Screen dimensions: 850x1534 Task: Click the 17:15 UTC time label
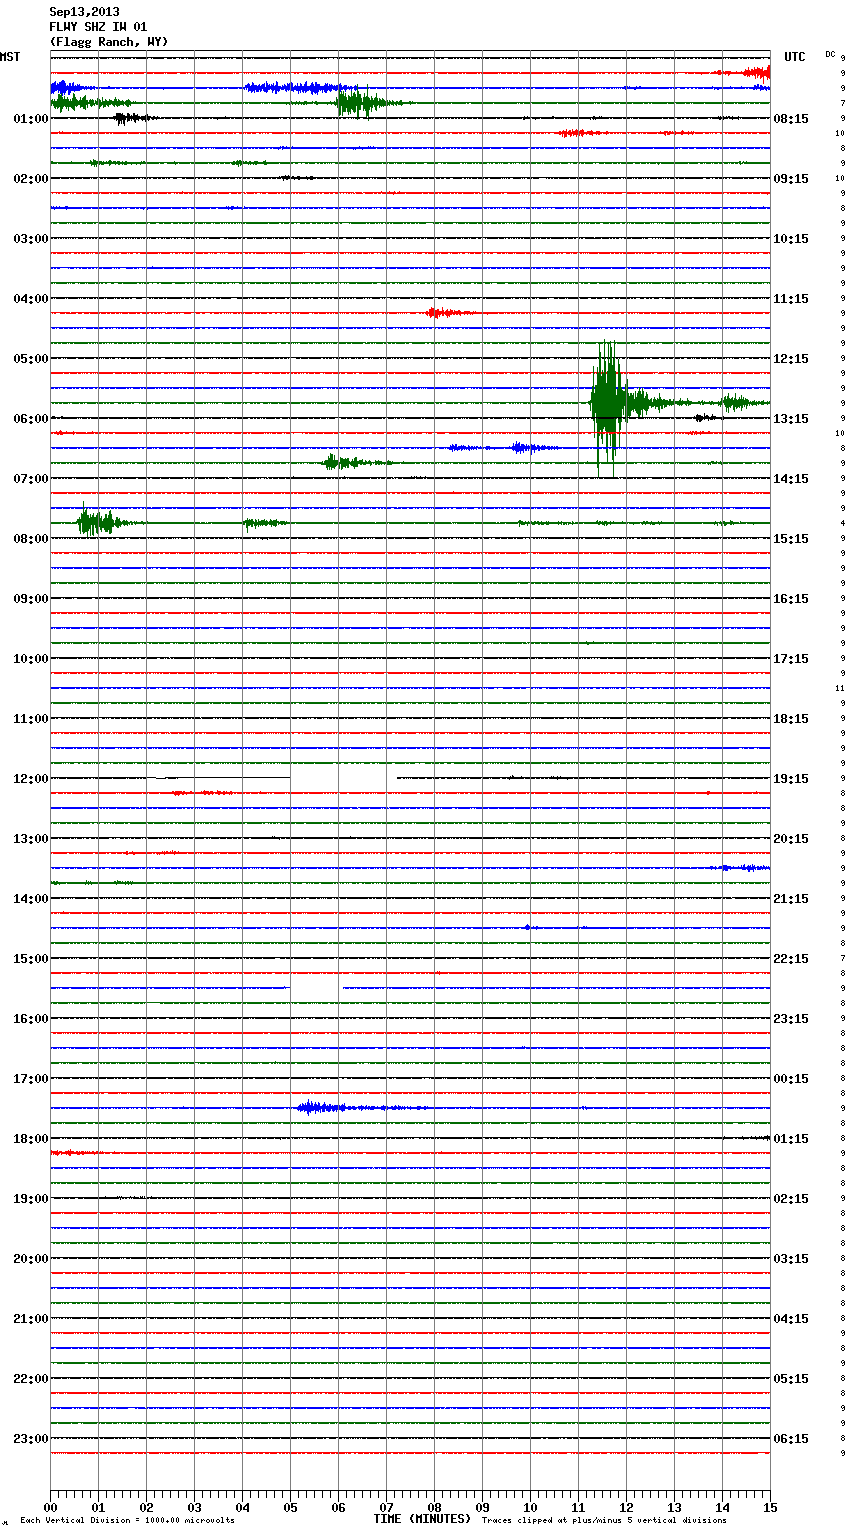click(x=791, y=659)
